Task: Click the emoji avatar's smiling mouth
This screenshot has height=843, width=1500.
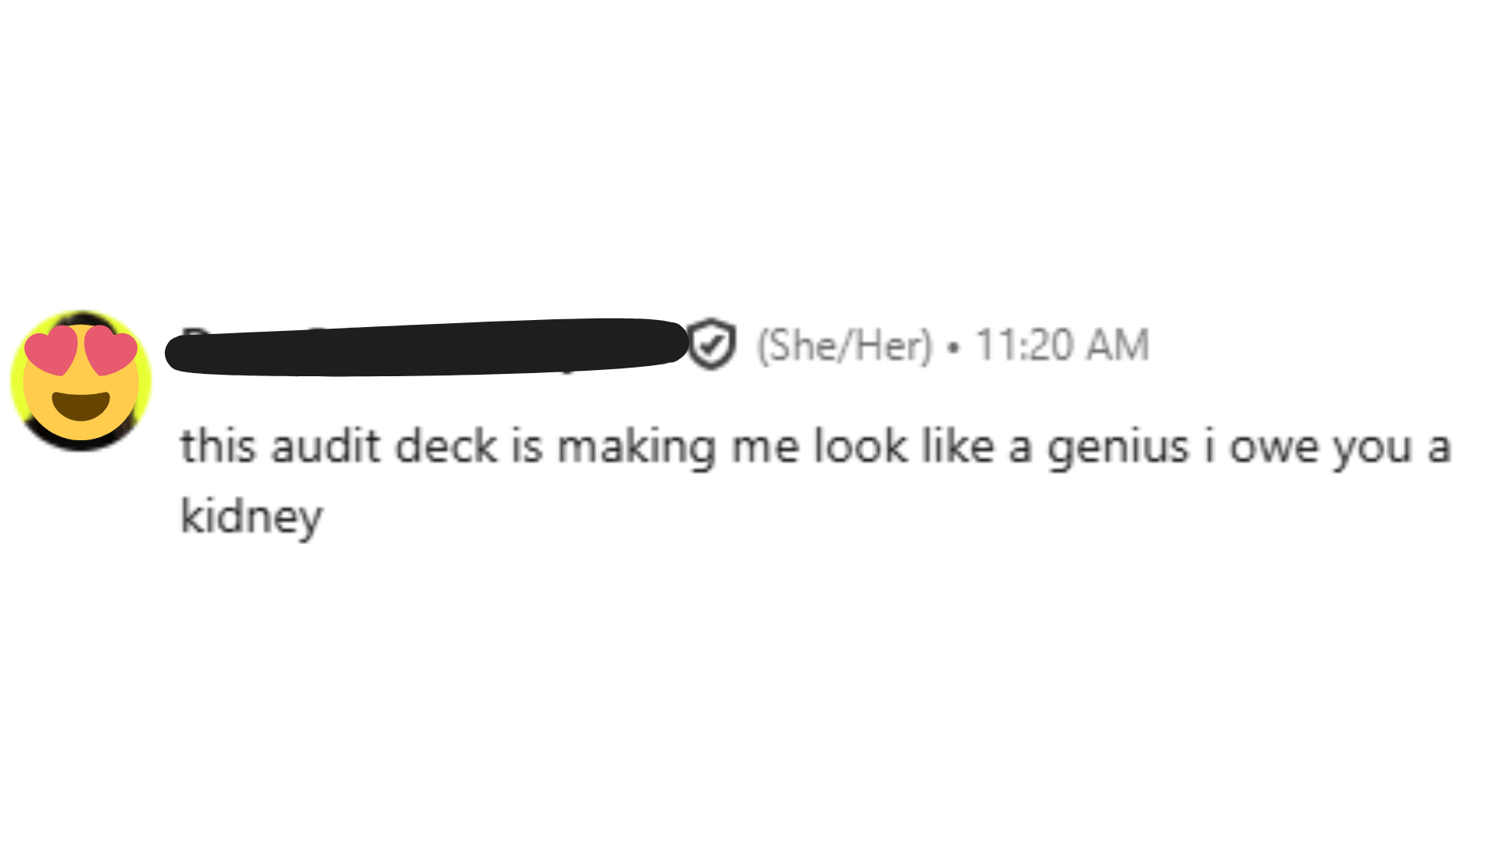Action: coord(81,405)
